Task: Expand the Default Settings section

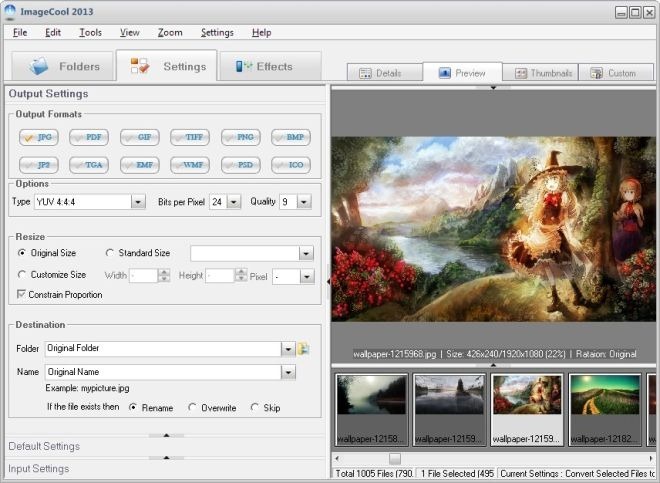Action: (x=166, y=446)
